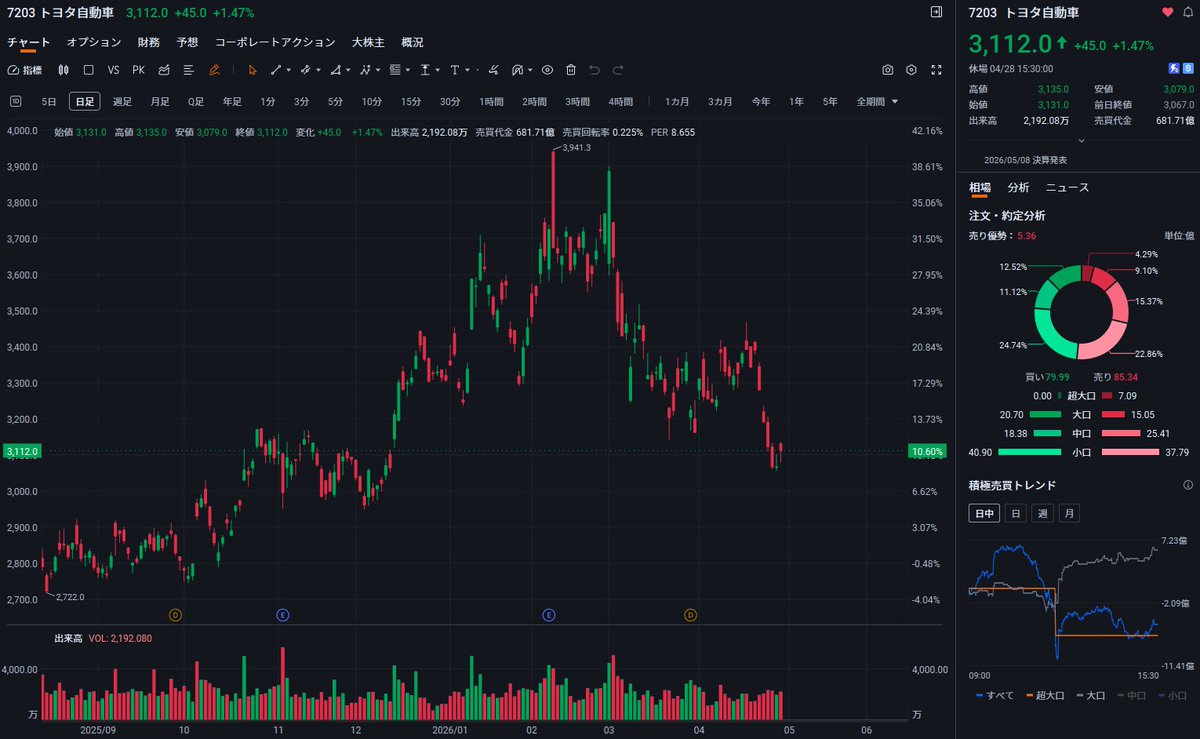Toggle drawings visibility eye icon
1200x739 pixels.
547,70
